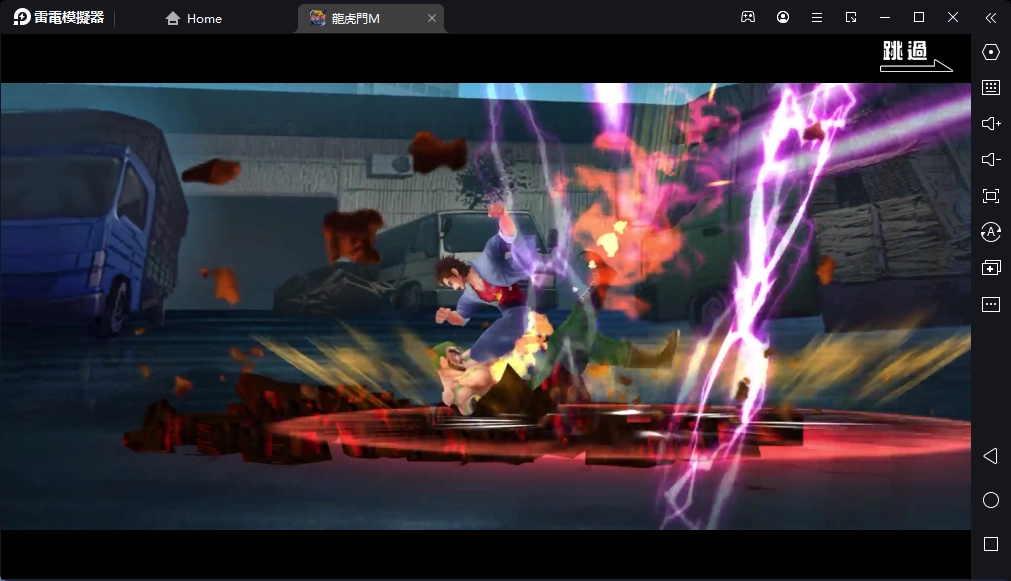This screenshot has width=1011, height=581.
Task: Toggle fullscreen mode from the sidebar
Action: tap(991, 196)
